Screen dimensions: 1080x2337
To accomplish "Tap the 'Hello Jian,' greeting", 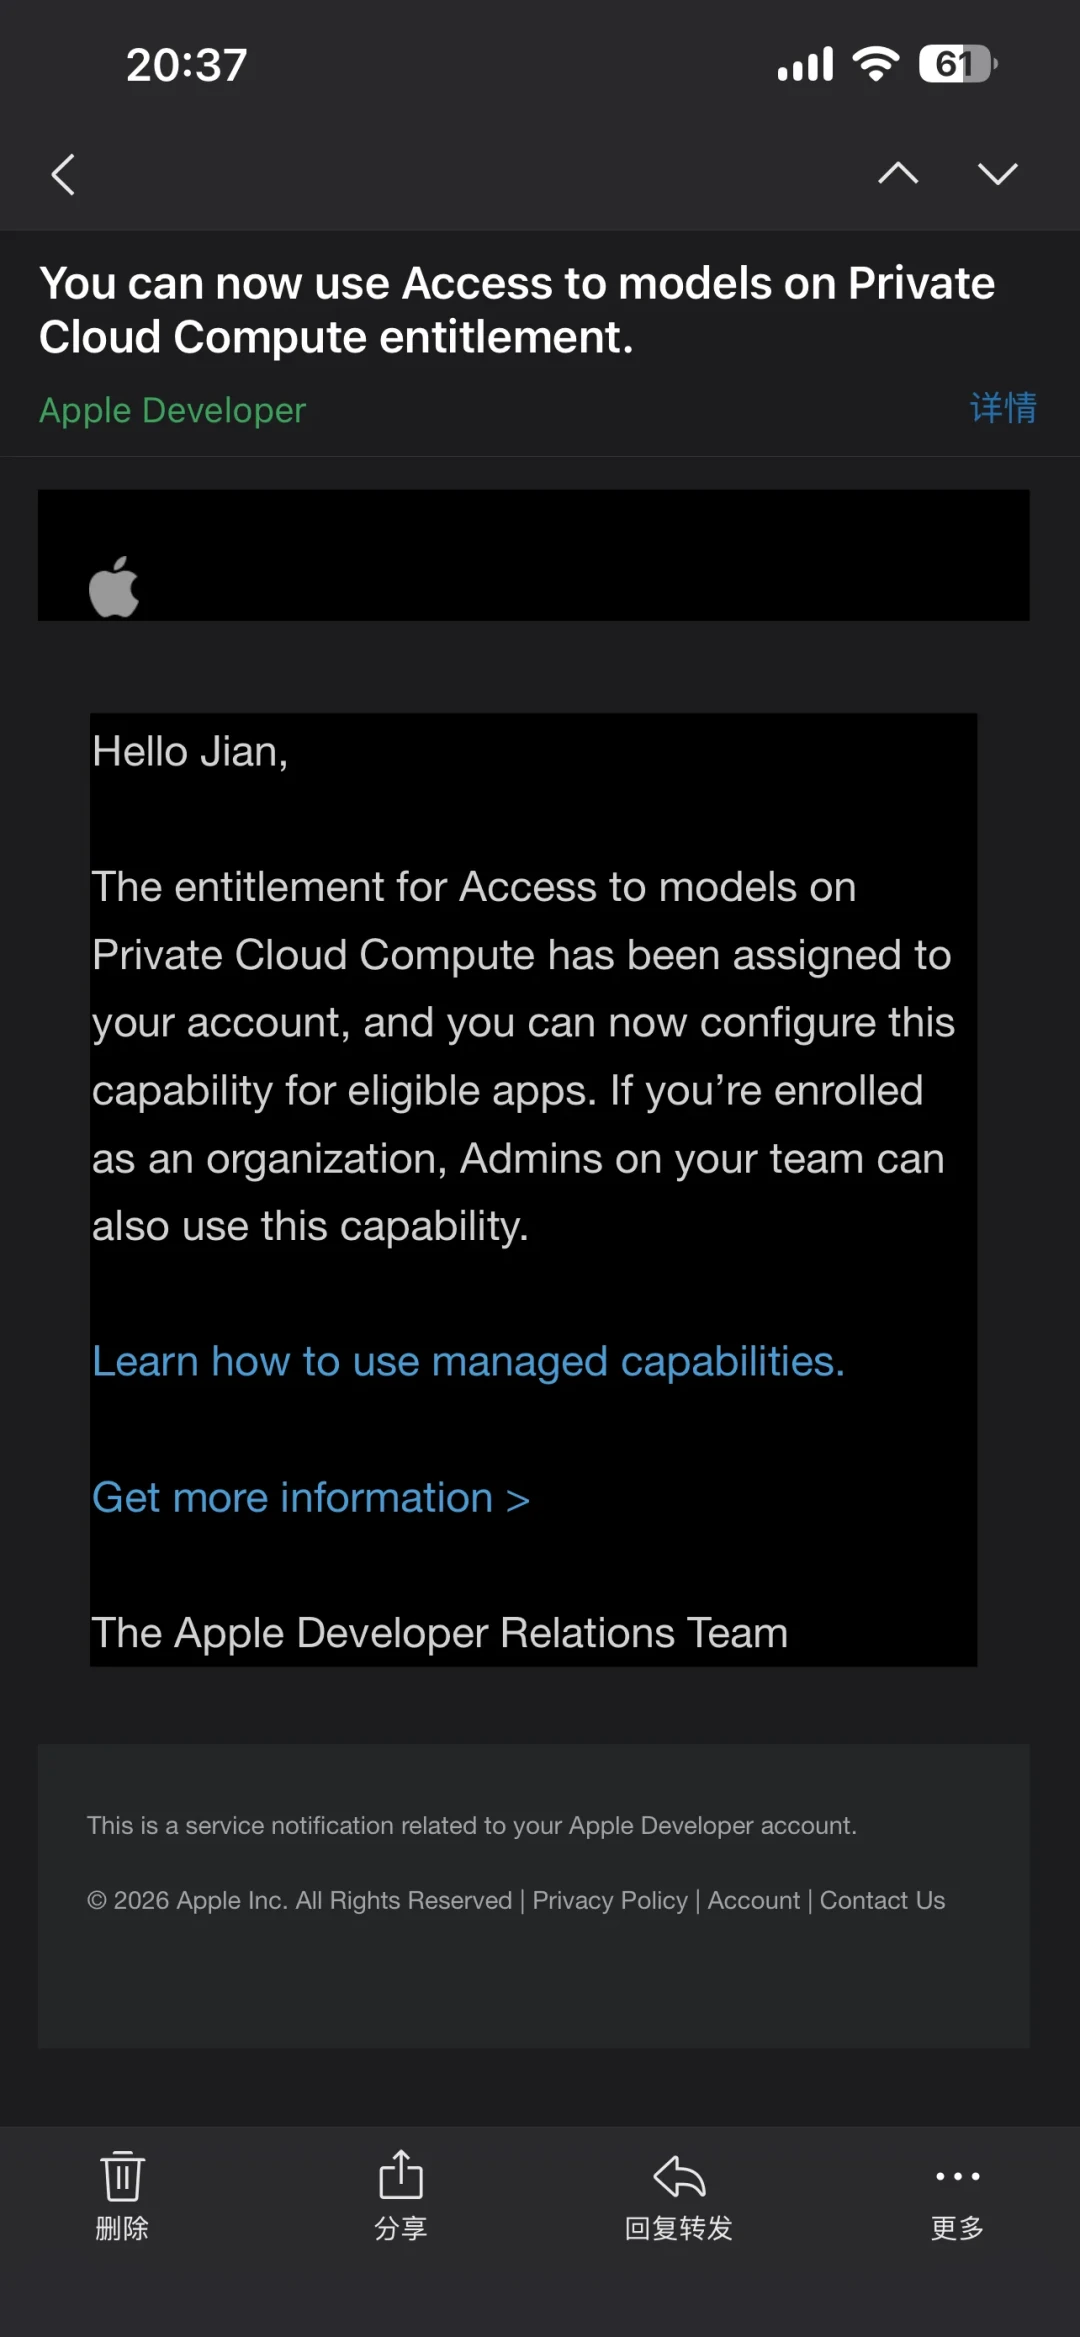I will click(x=190, y=752).
